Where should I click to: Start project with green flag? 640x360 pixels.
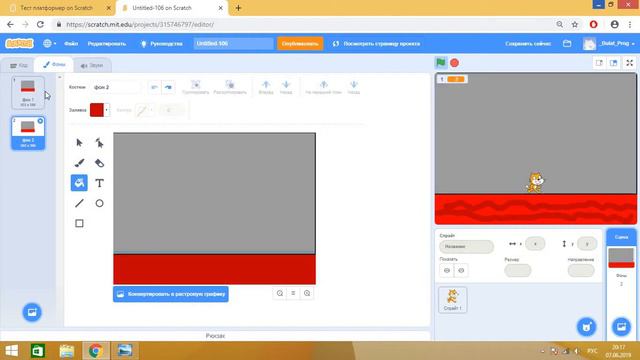point(441,63)
